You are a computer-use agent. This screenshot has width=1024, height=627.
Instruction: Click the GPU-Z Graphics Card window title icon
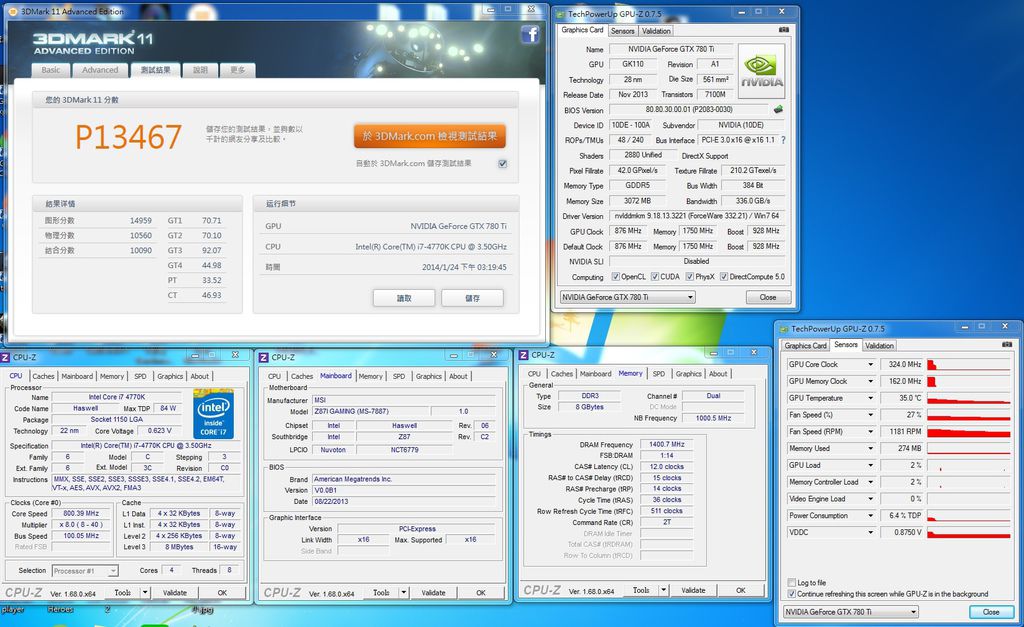click(560, 14)
